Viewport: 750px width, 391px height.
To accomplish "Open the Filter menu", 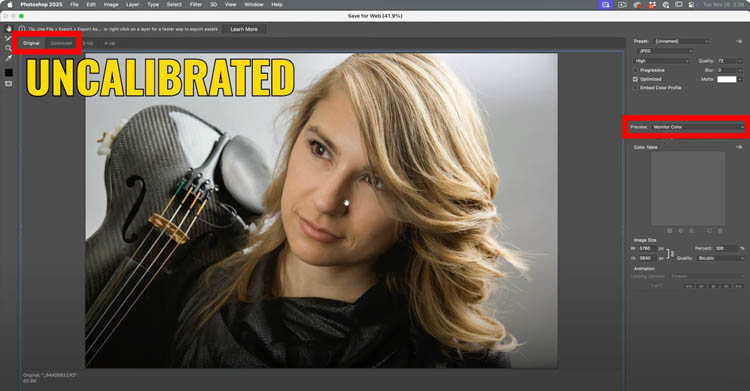I will tap(196, 4).
